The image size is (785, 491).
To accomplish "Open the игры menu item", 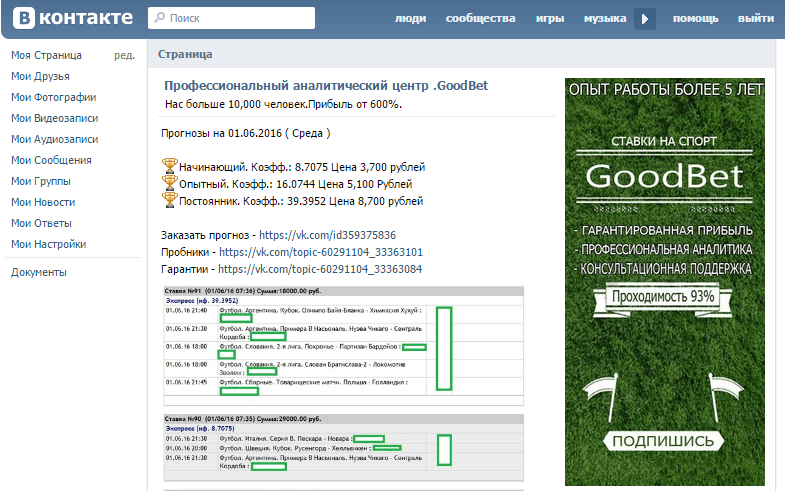I will 550,19.
